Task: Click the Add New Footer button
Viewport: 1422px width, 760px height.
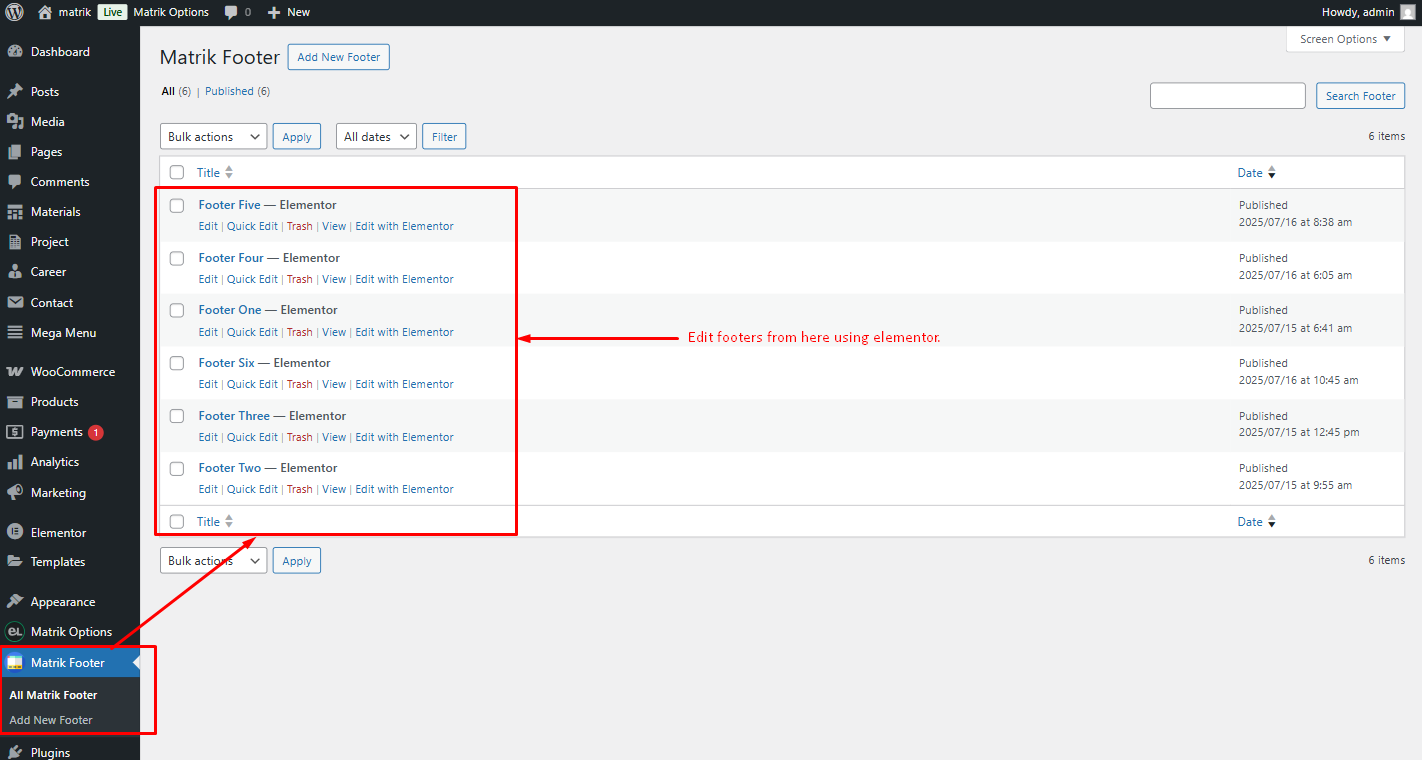Action: pos(339,57)
